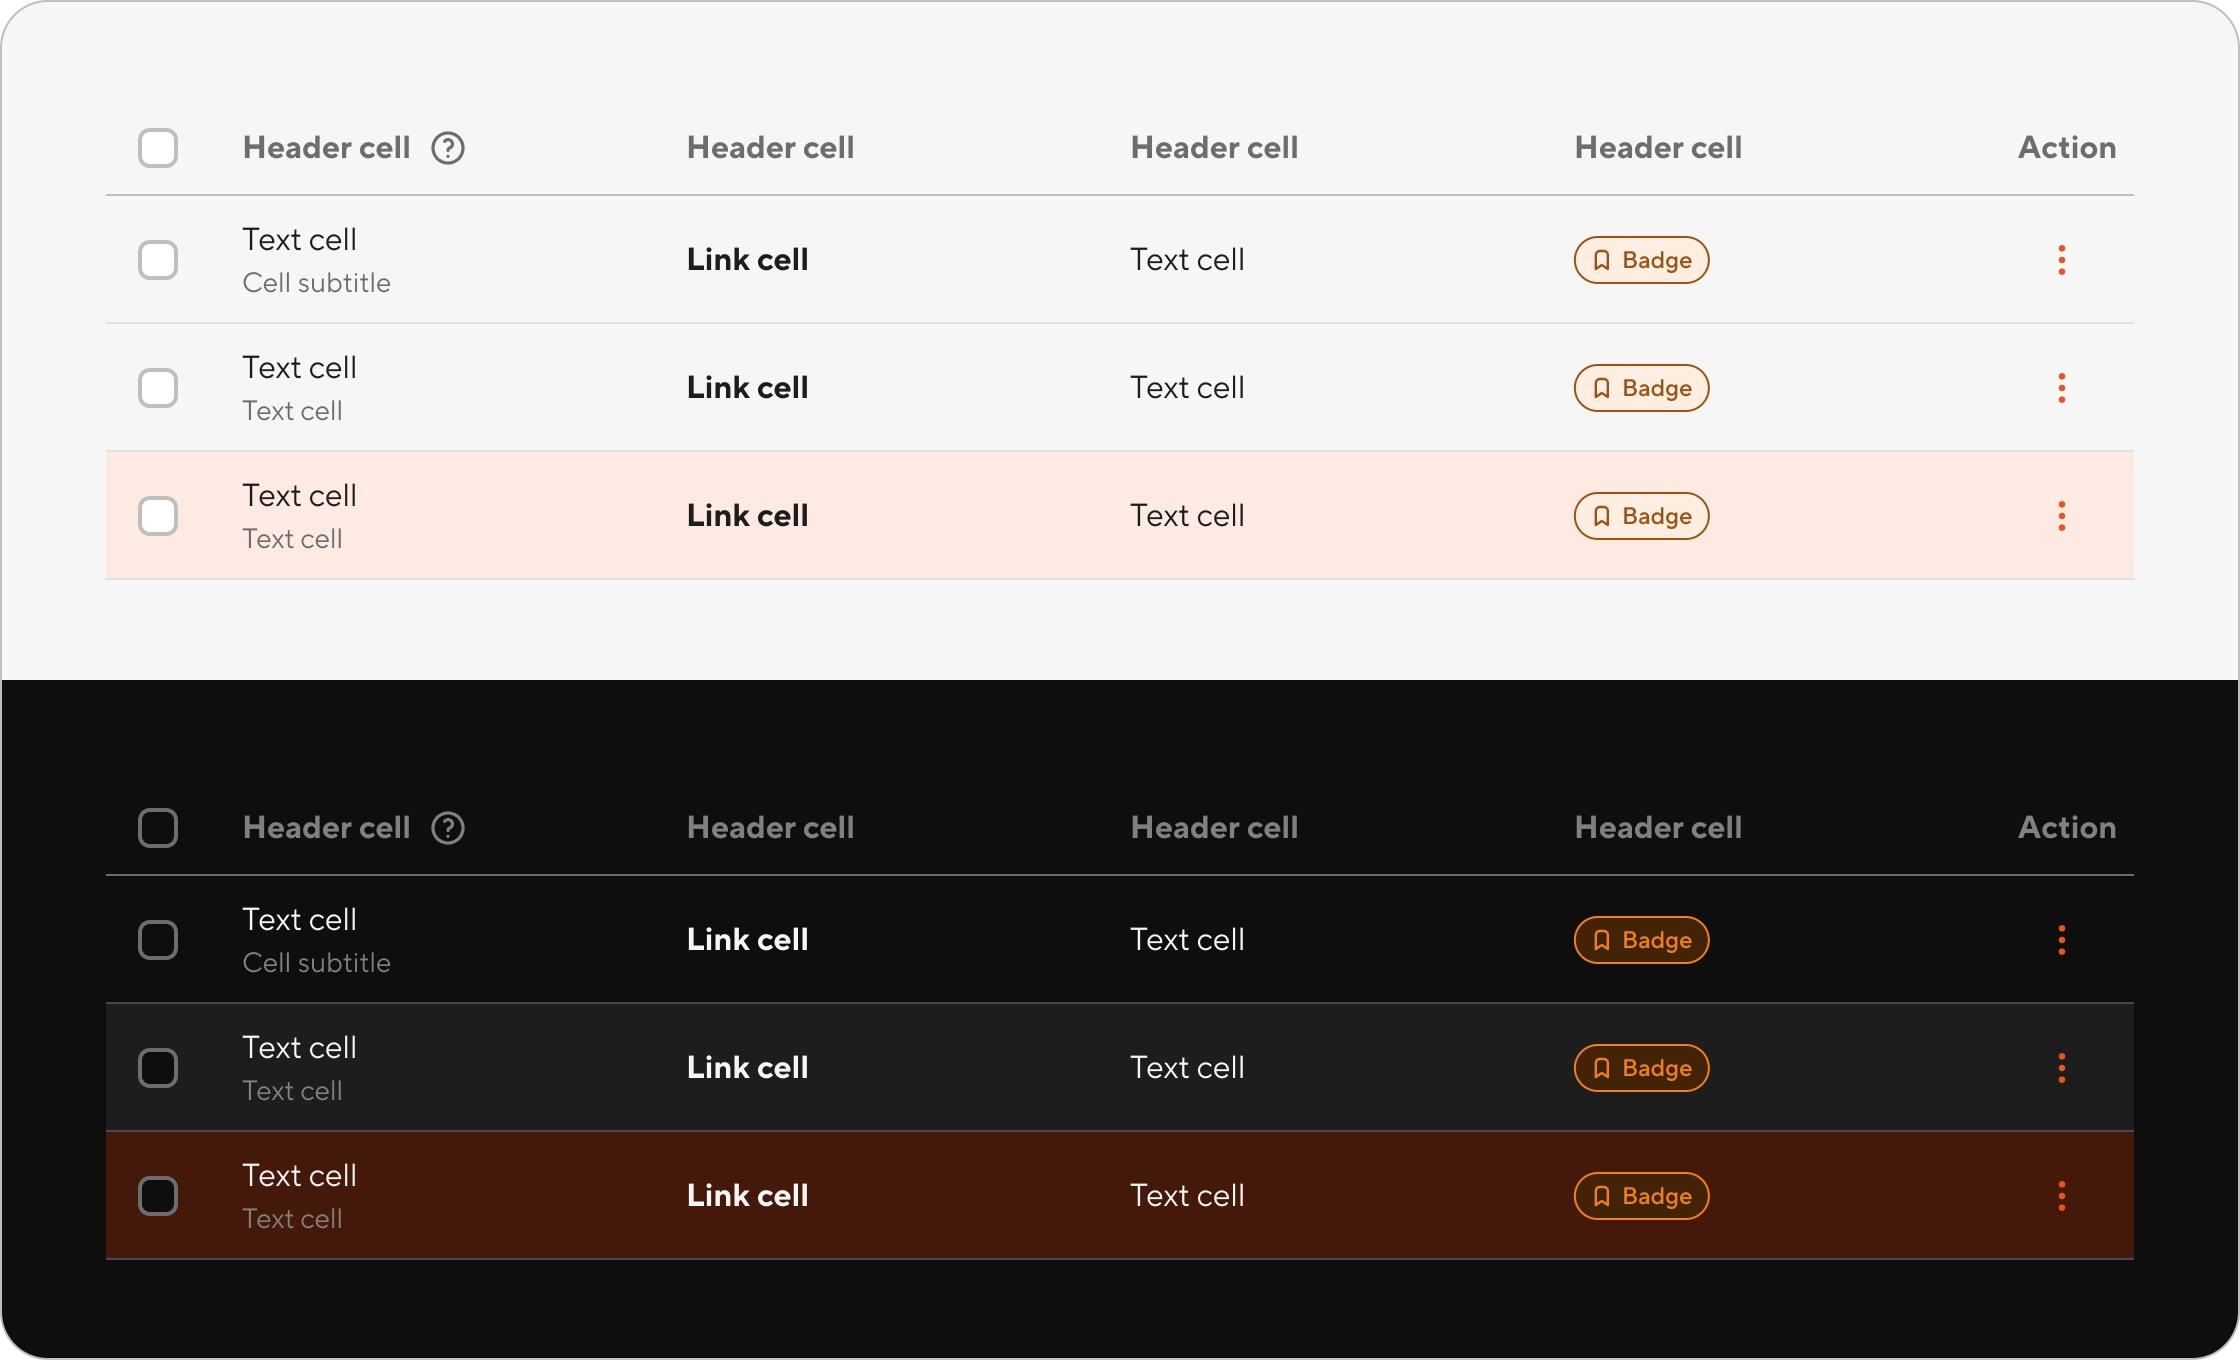
Task: Check the box in dark table's Cell subtitle row
Action: [x=158, y=940]
